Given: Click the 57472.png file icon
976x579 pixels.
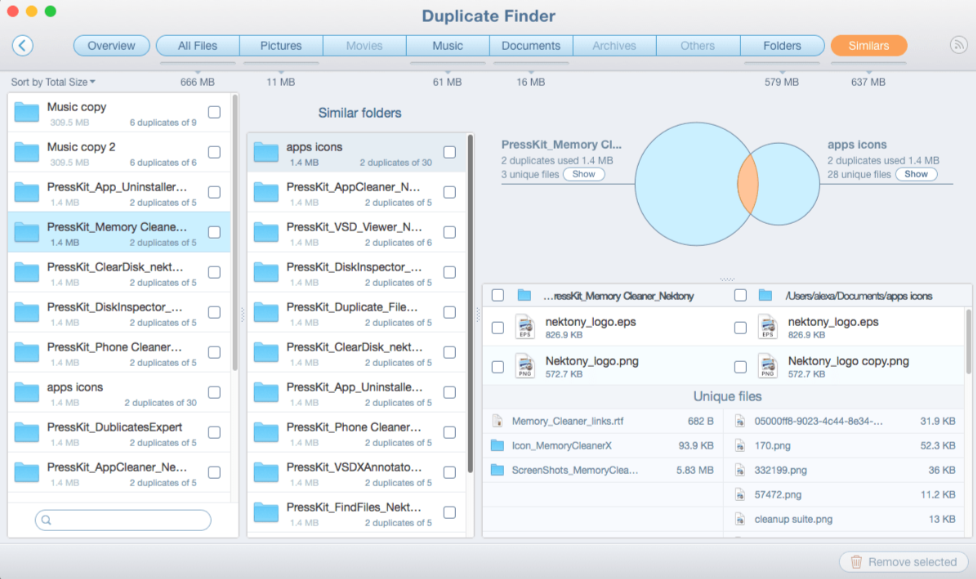Looking at the screenshot, I should click(739, 494).
